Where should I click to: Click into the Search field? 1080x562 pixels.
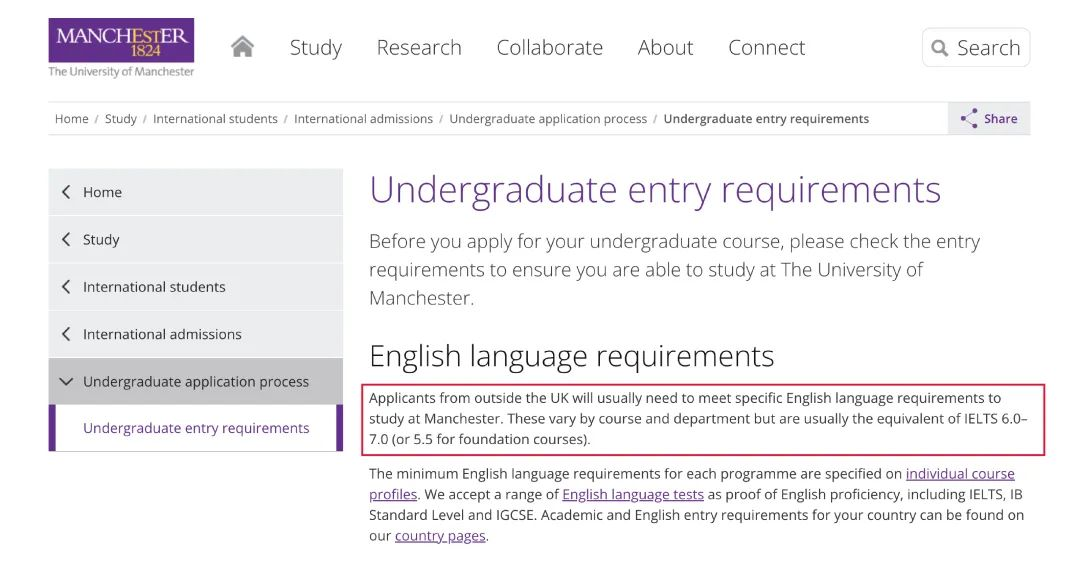pyautogui.click(x=976, y=48)
